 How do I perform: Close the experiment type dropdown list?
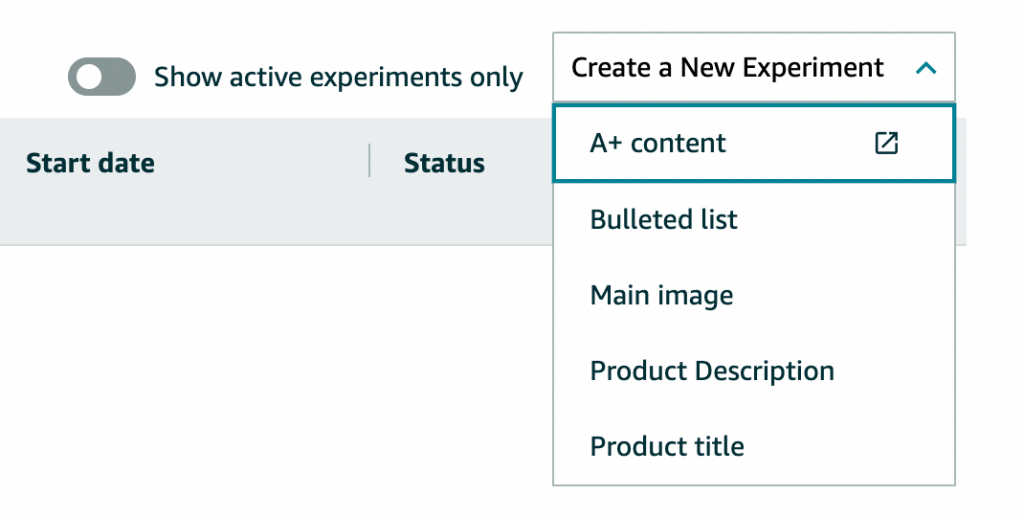926,68
